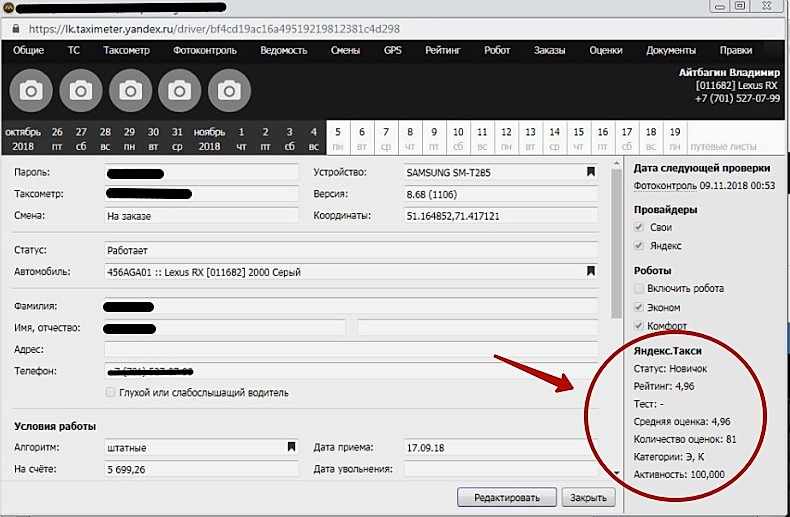Click the app icon in the title bar
Image resolution: width=790 pixels, height=517 pixels.
[x=8, y=7]
